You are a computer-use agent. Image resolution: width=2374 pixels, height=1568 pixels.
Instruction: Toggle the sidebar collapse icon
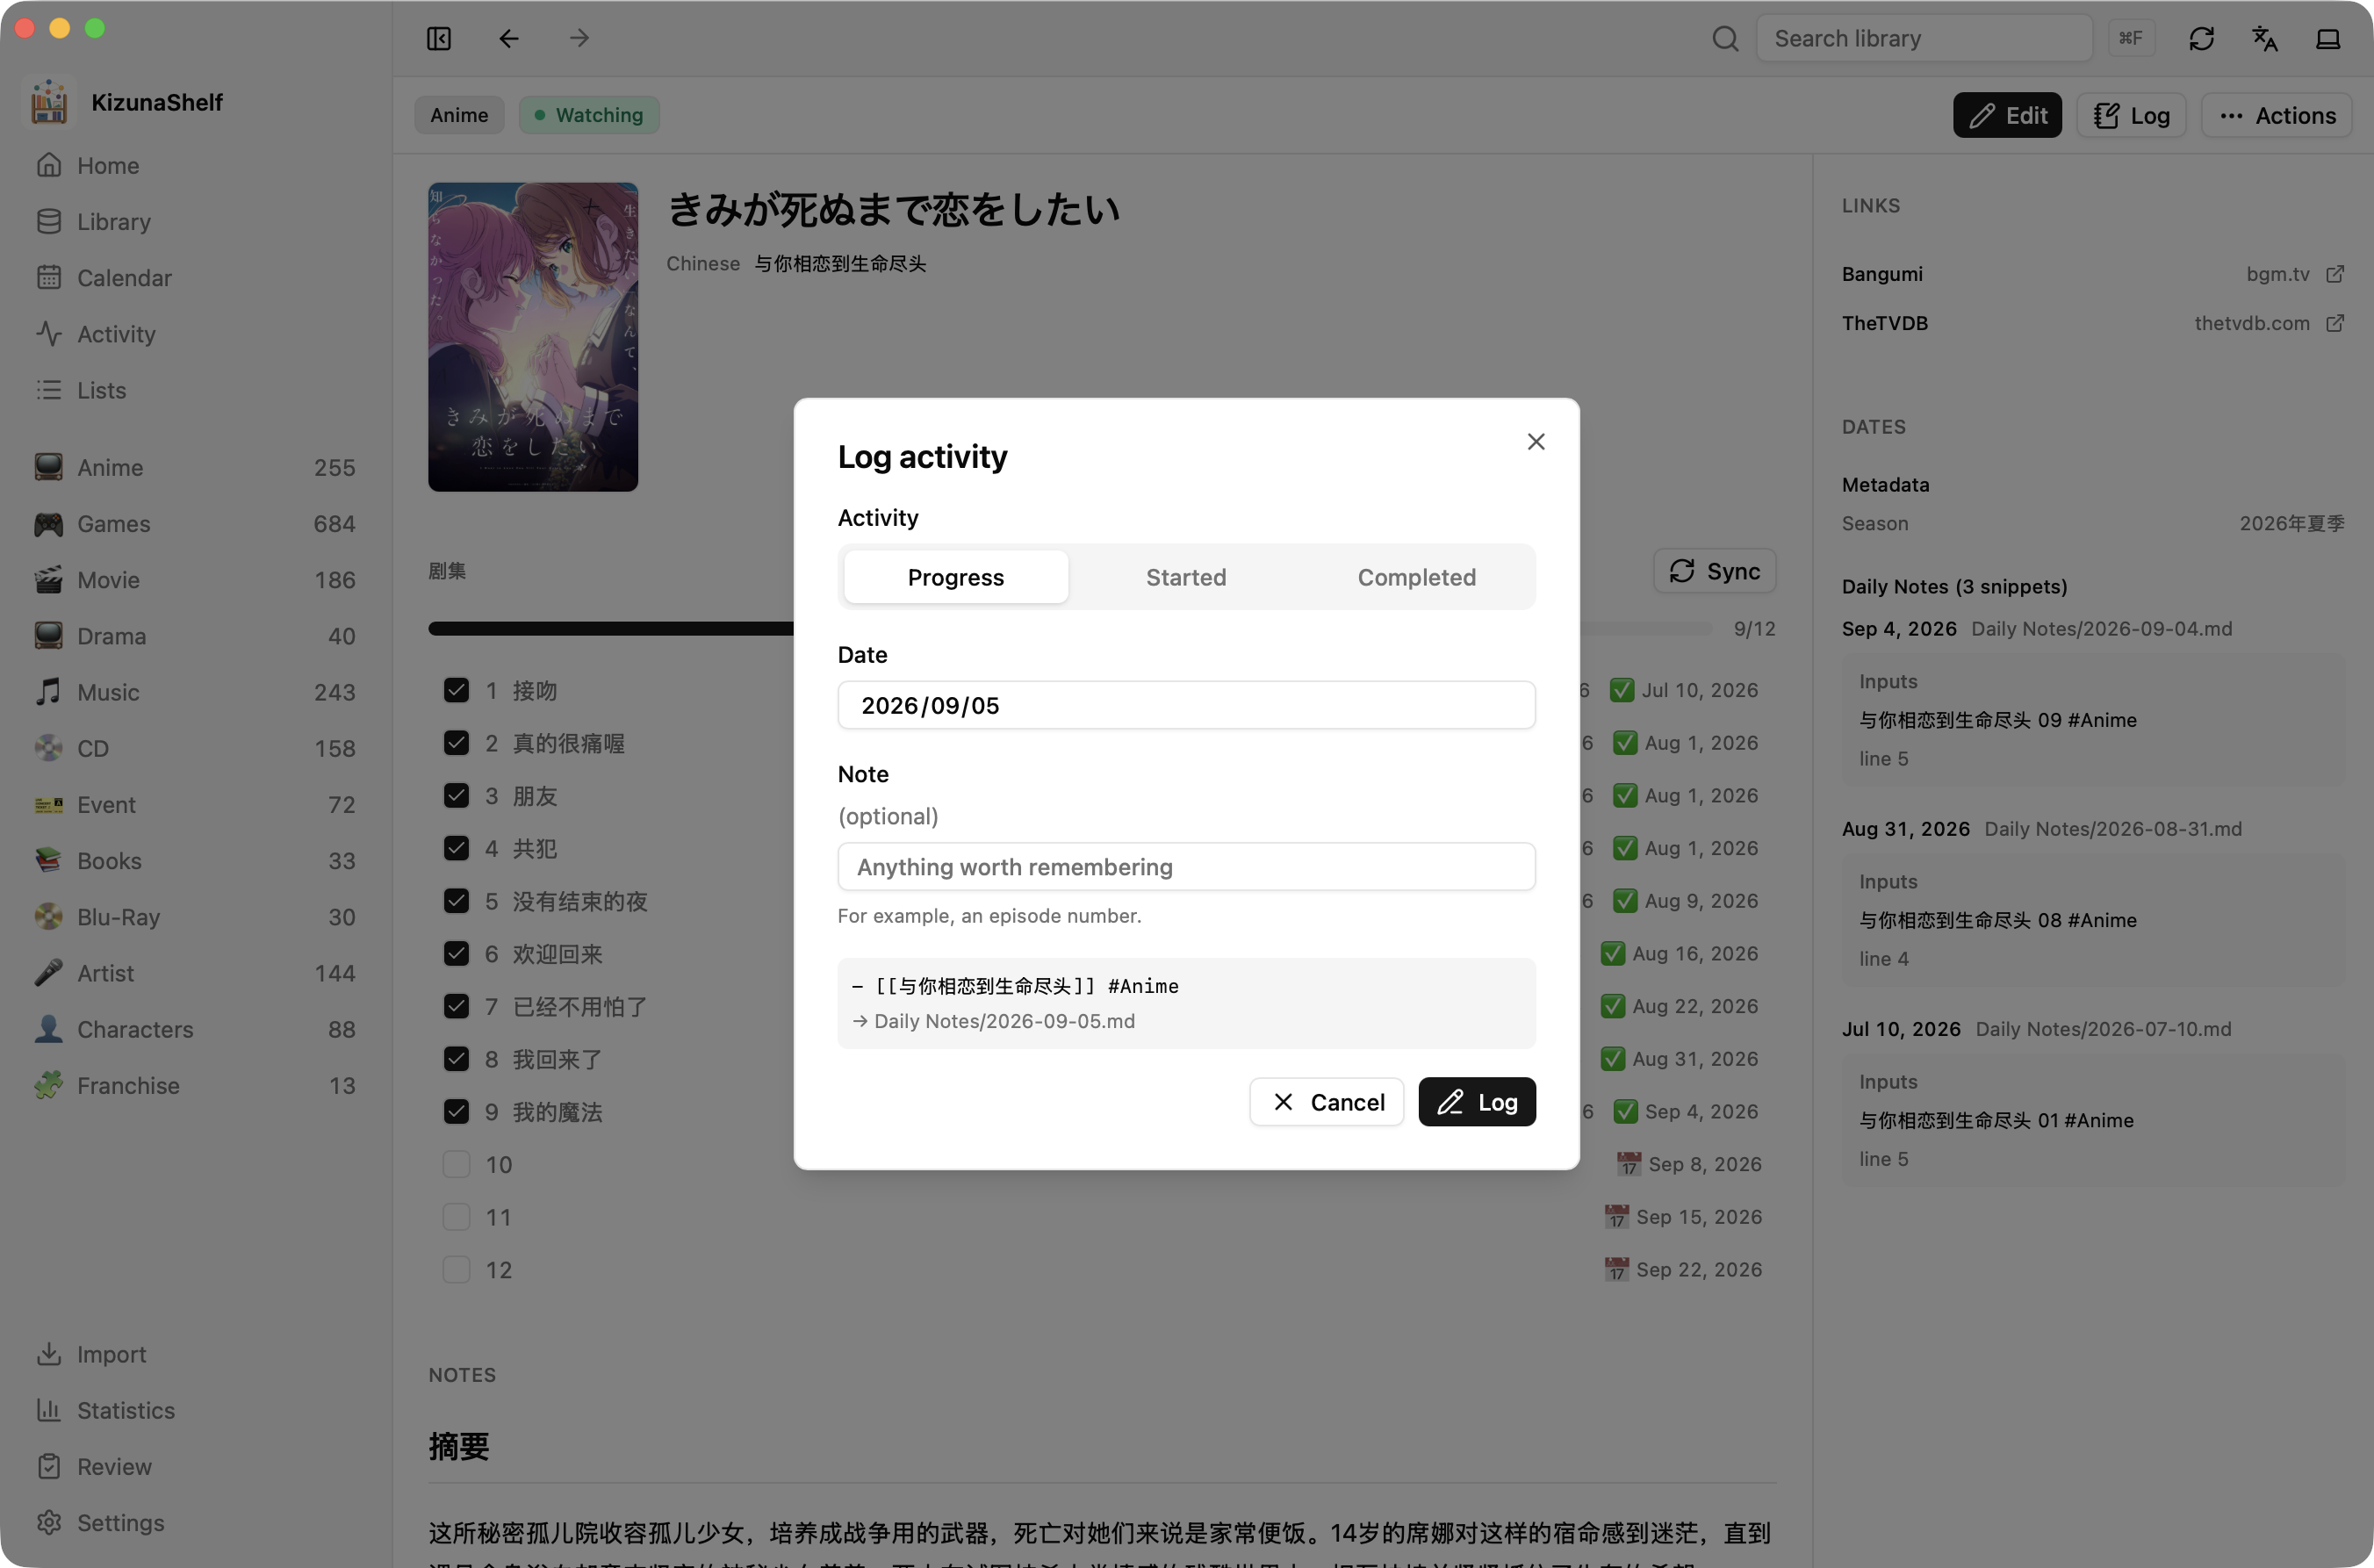[x=439, y=38]
